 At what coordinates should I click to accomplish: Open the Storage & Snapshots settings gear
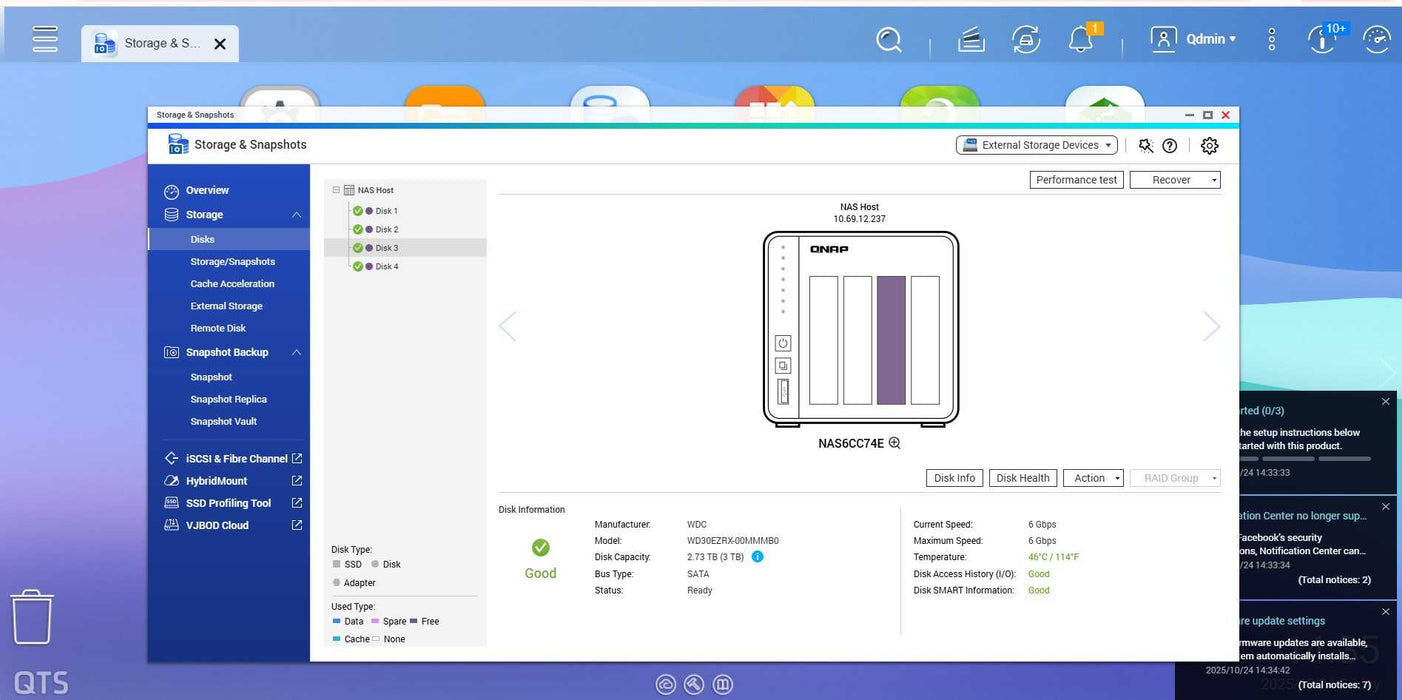click(x=1209, y=145)
